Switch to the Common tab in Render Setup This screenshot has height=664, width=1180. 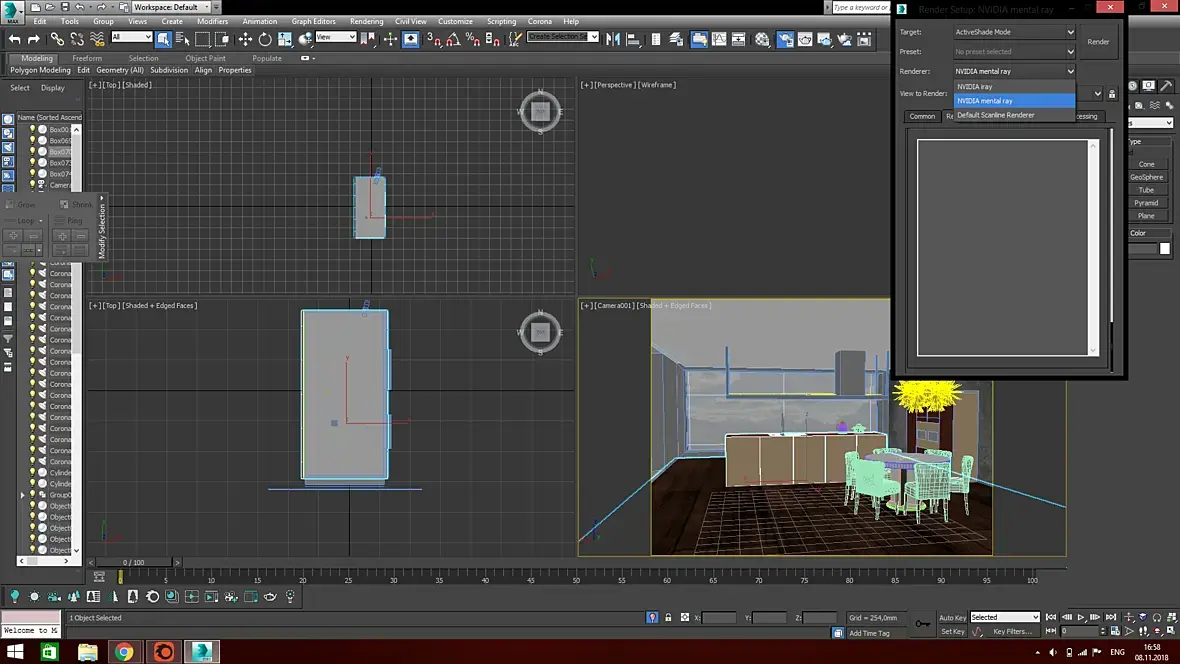click(x=922, y=116)
